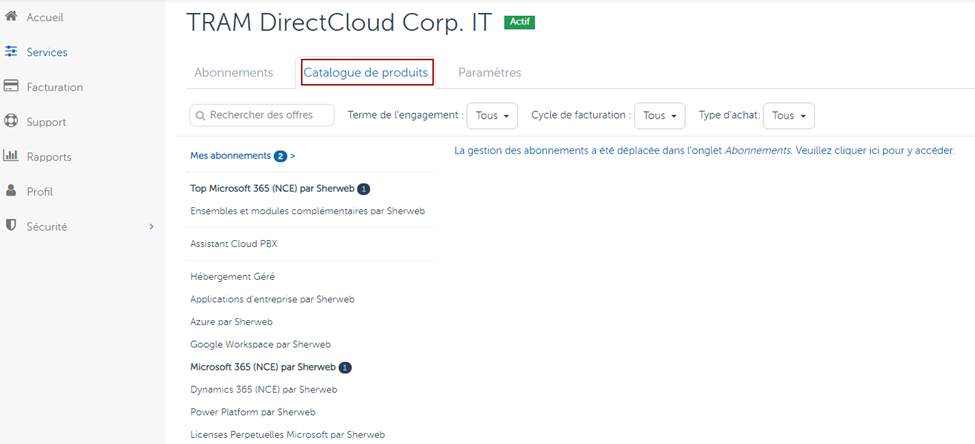Click the Sécurité shield icon
975x444 pixels.
11,226
